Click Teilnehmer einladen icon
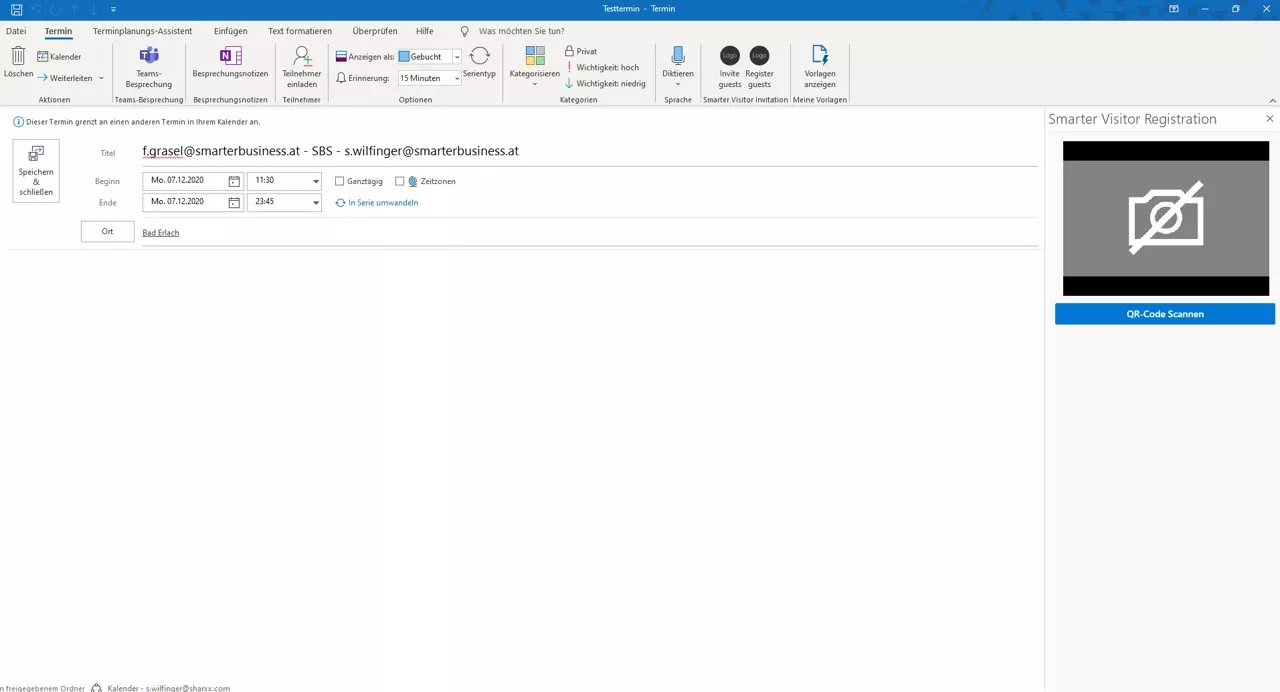1280x692 pixels. point(301,57)
